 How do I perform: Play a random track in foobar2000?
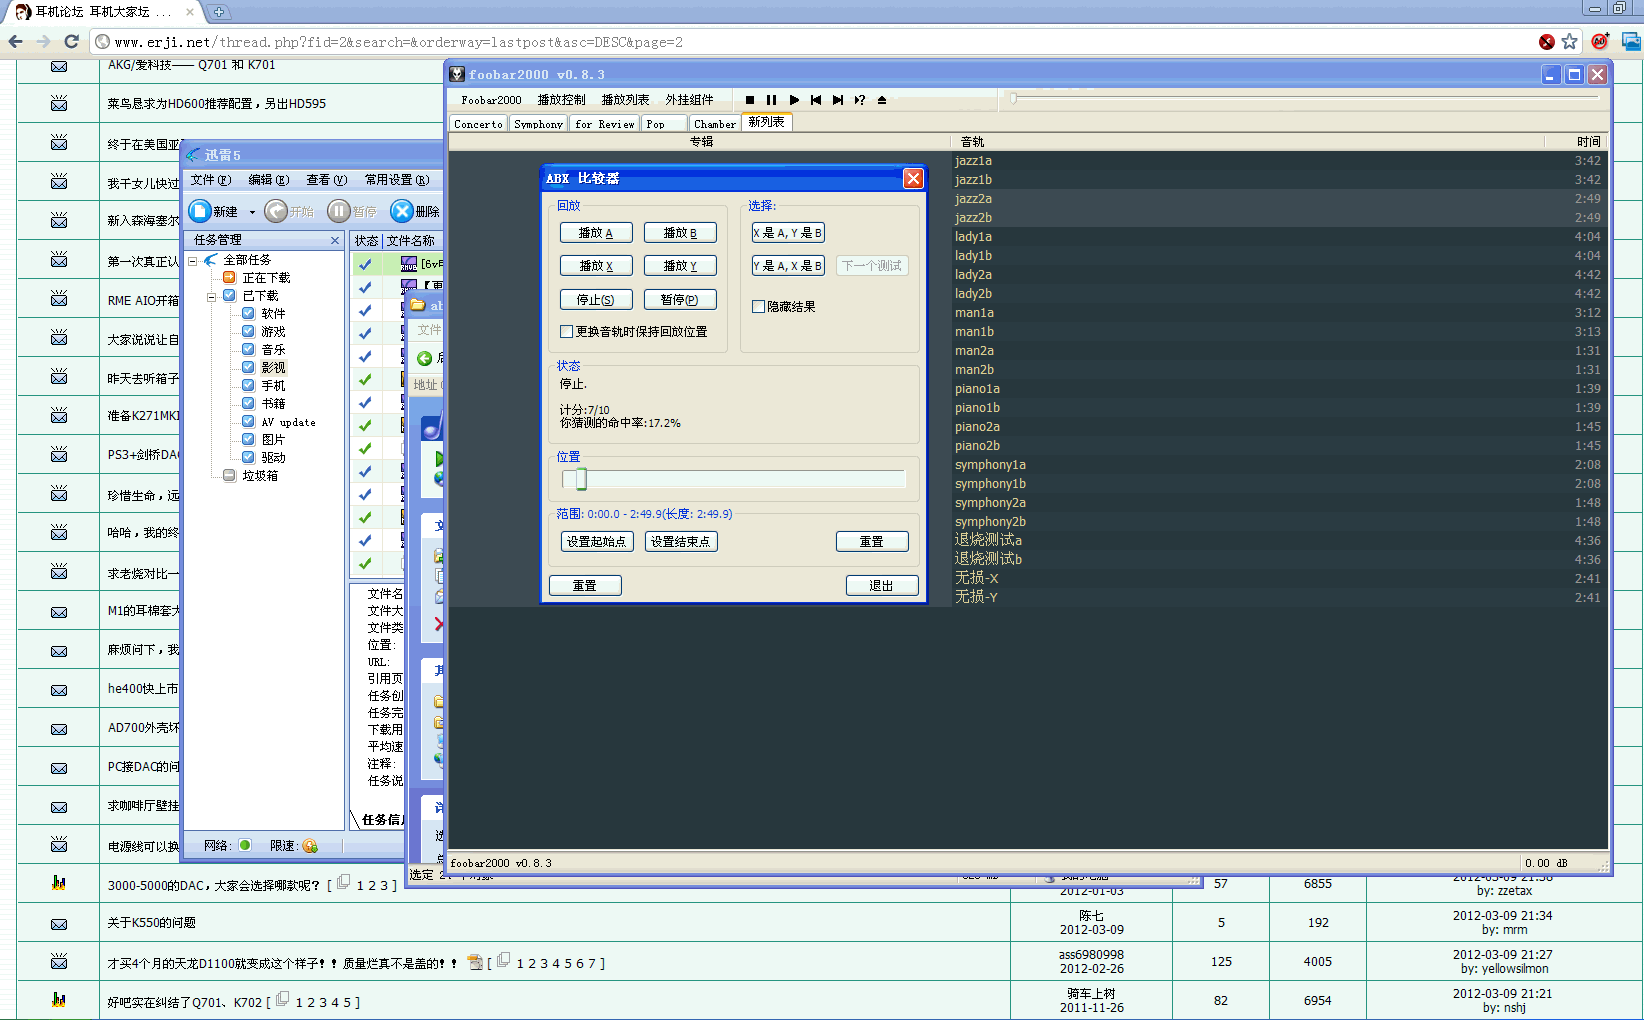click(x=859, y=100)
